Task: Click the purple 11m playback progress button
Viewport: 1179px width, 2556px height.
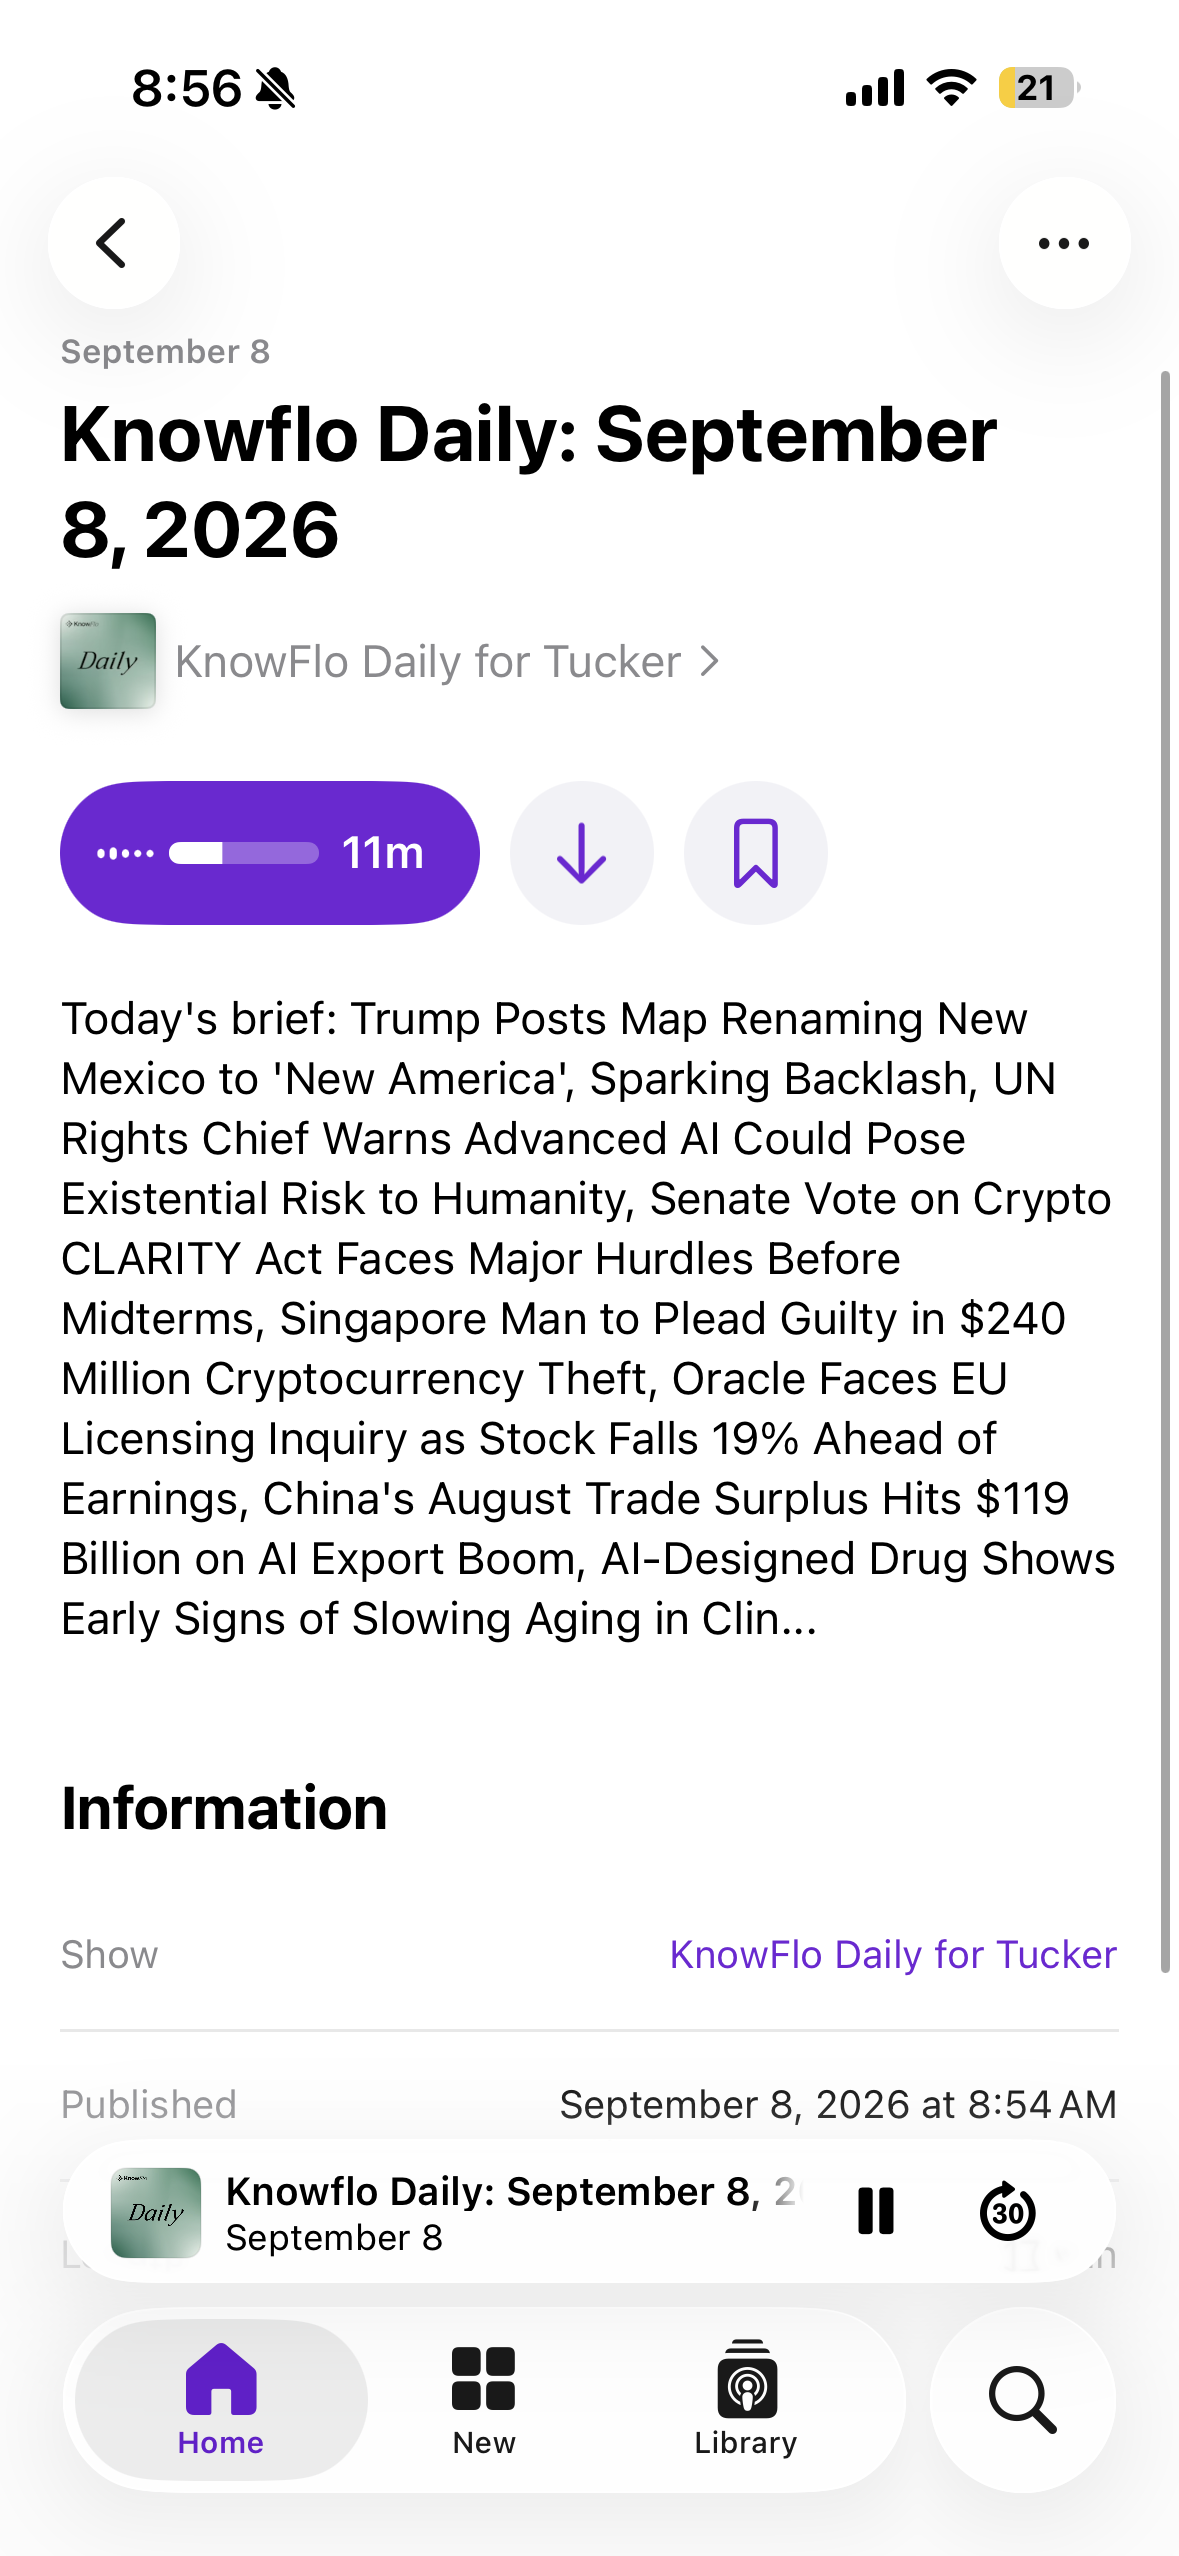Action: pos(270,853)
